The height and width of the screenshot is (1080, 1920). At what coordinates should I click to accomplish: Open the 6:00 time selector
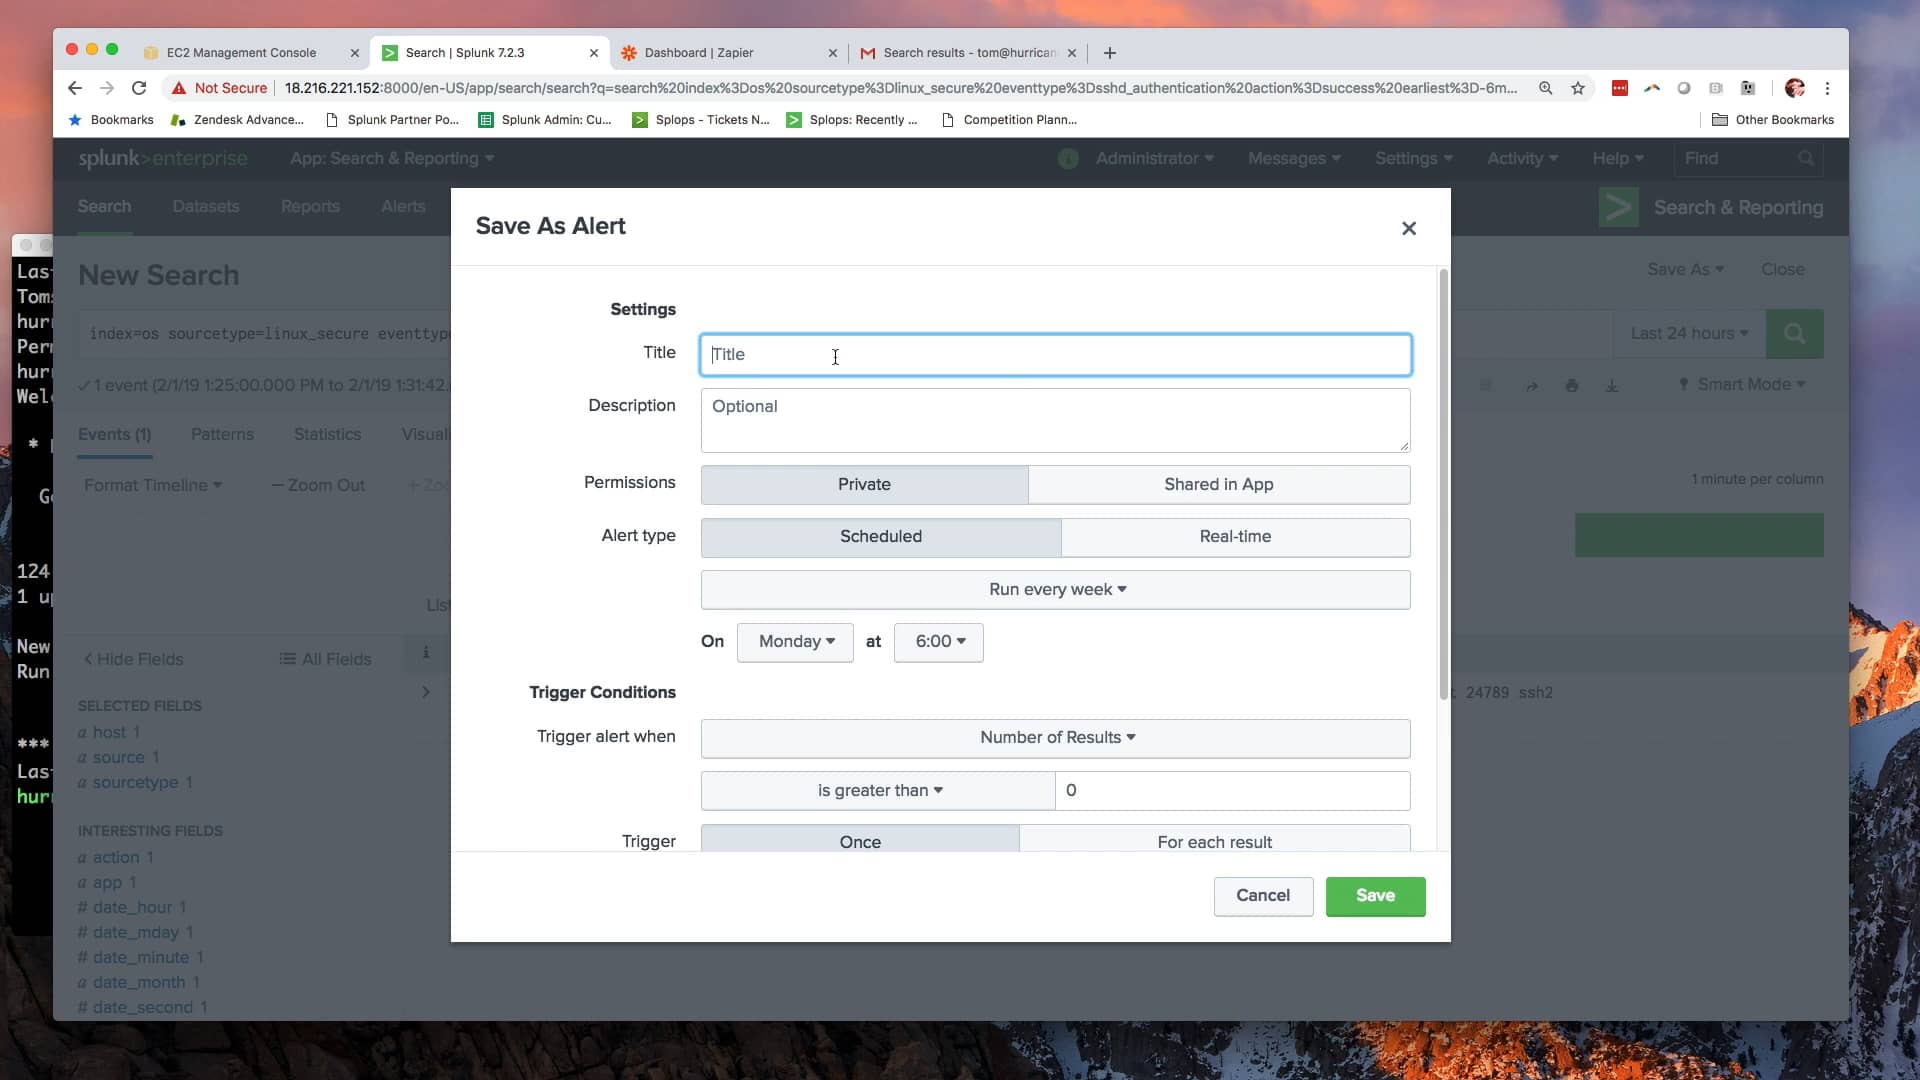(x=938, y=642)
